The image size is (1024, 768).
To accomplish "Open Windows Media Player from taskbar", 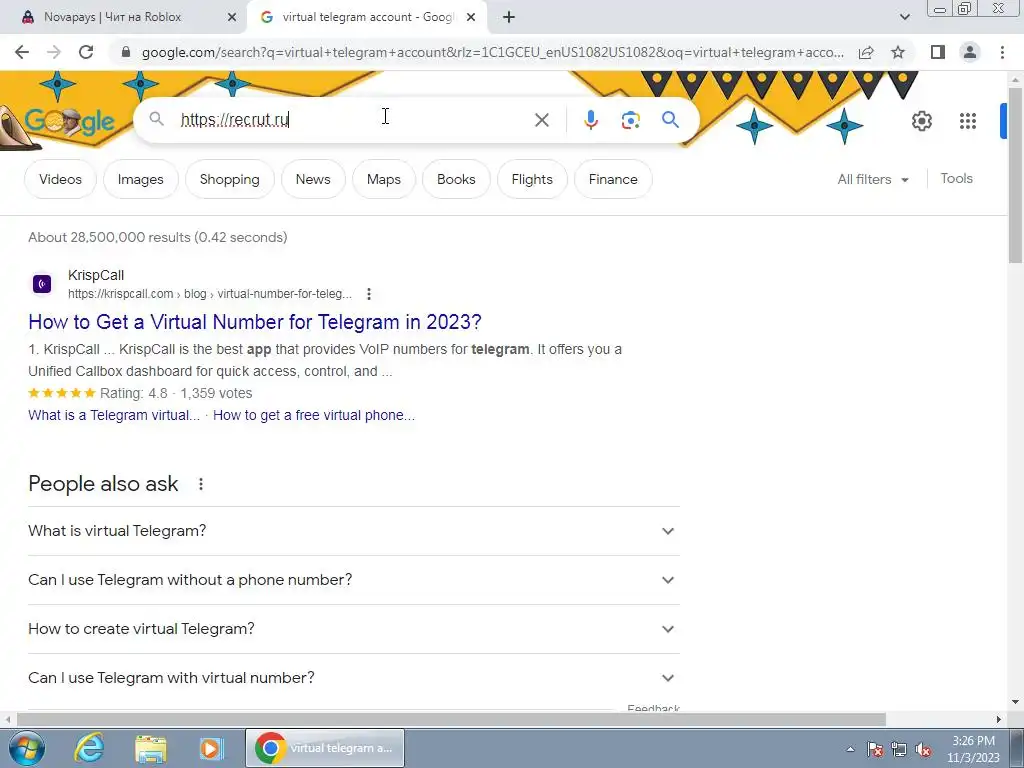I will [x=212, y=748].
